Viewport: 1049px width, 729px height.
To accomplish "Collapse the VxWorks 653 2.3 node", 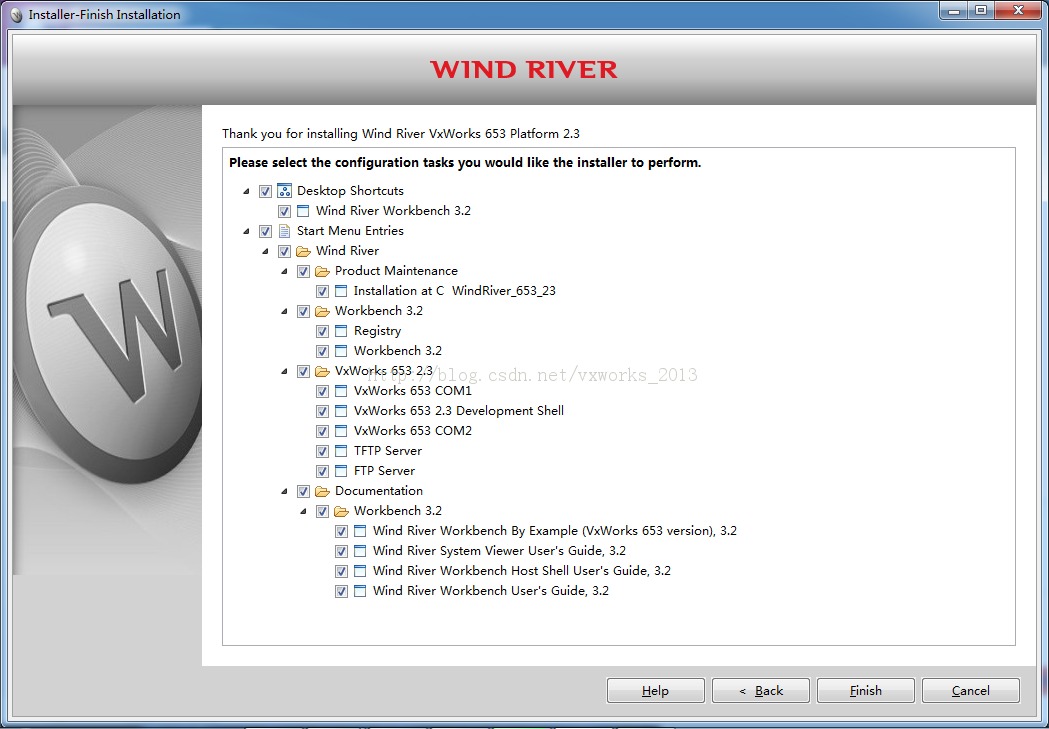I will tap(284, 372).
